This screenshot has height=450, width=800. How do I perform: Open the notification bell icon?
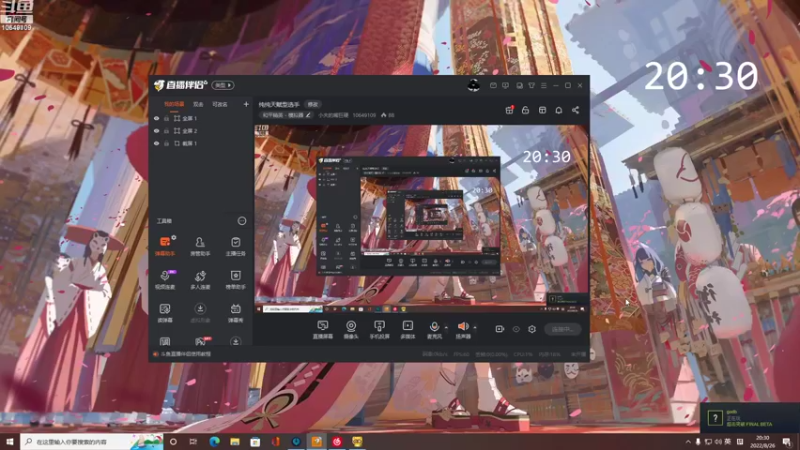tap(559, 110)
